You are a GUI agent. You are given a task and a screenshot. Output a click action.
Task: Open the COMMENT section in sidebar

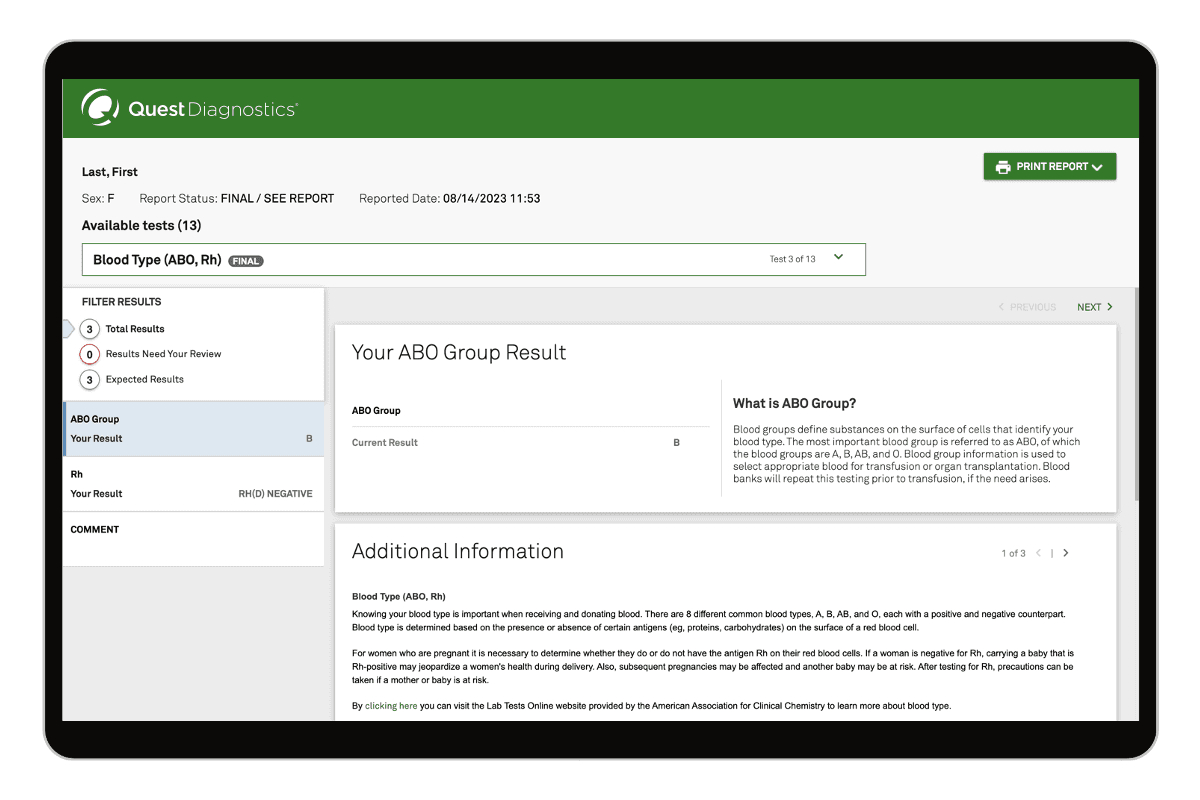point(95,530)
